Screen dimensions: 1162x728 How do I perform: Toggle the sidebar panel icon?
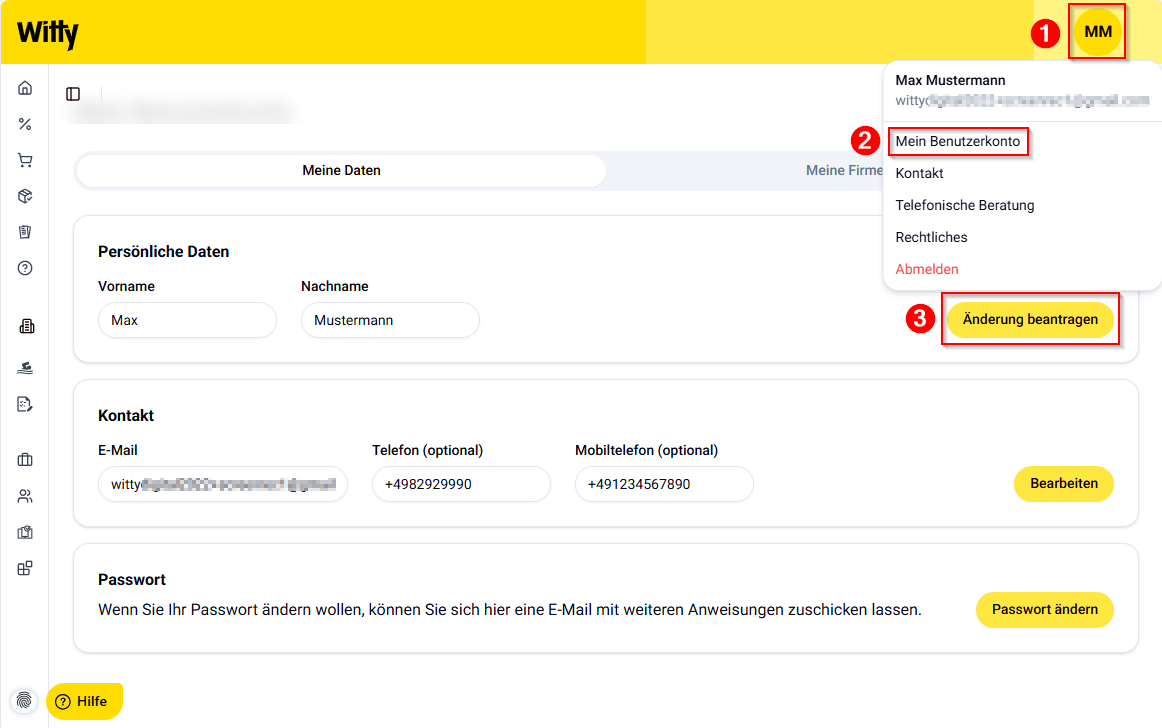tap(73, 94)
